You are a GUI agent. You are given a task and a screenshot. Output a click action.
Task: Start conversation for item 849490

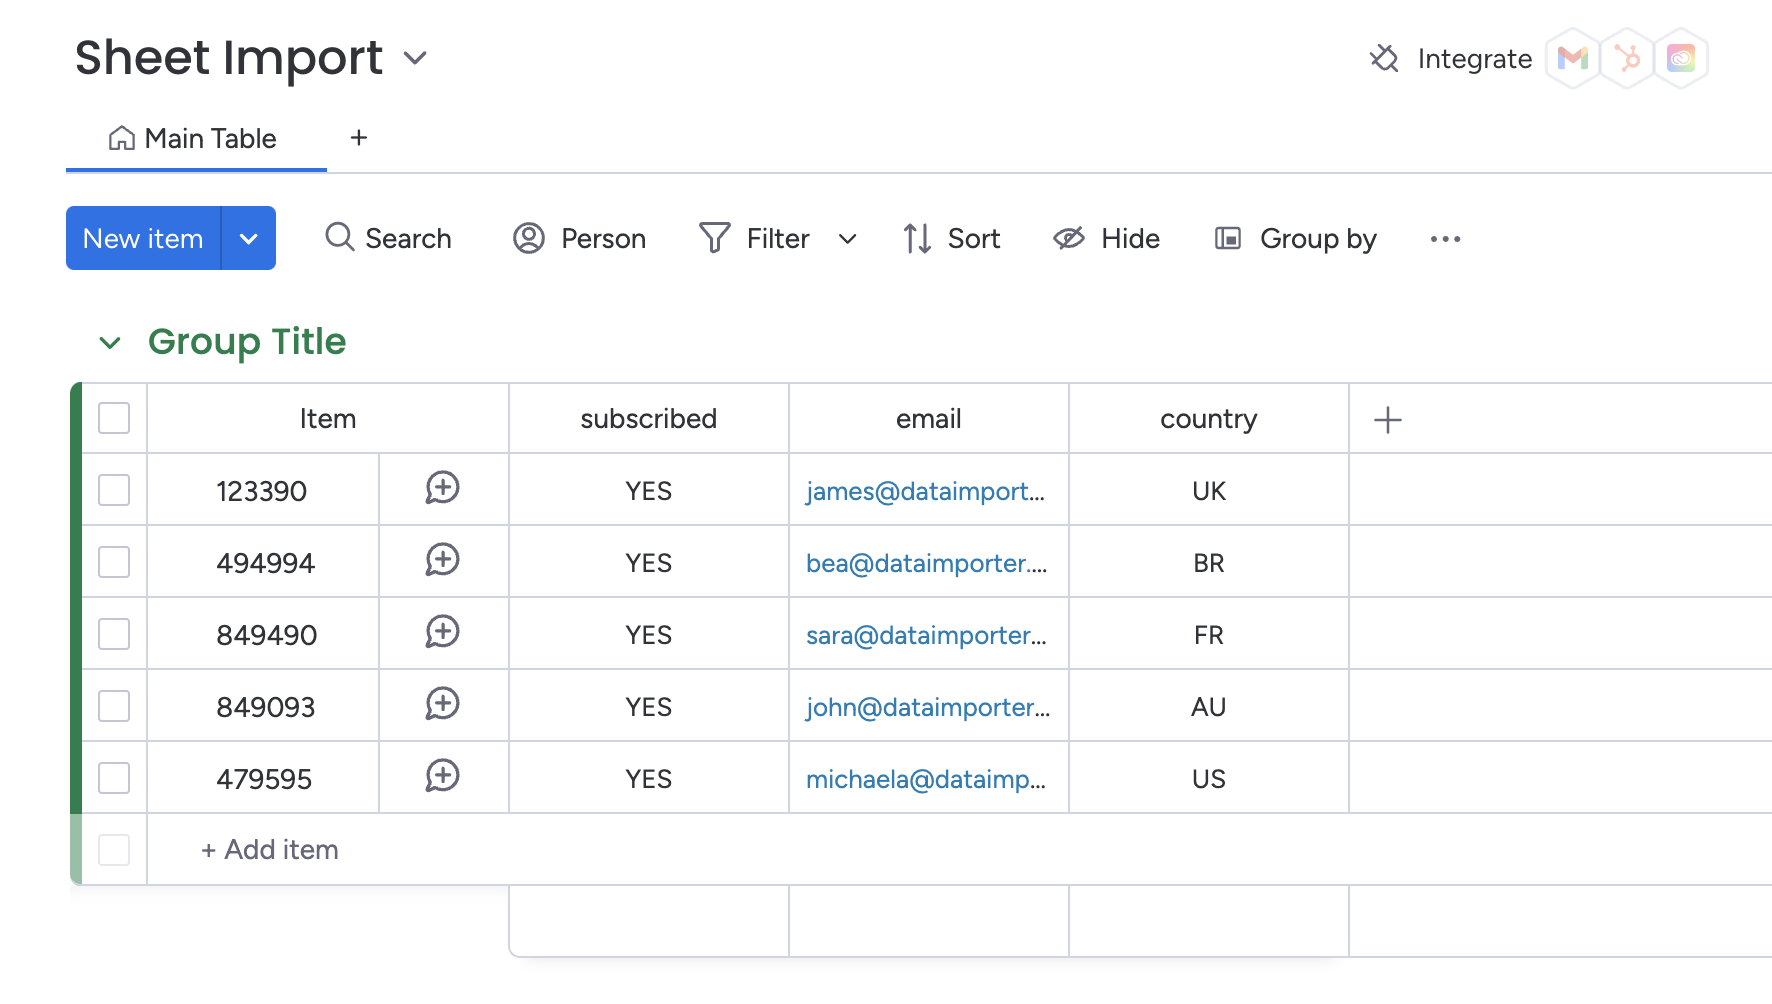442,632
